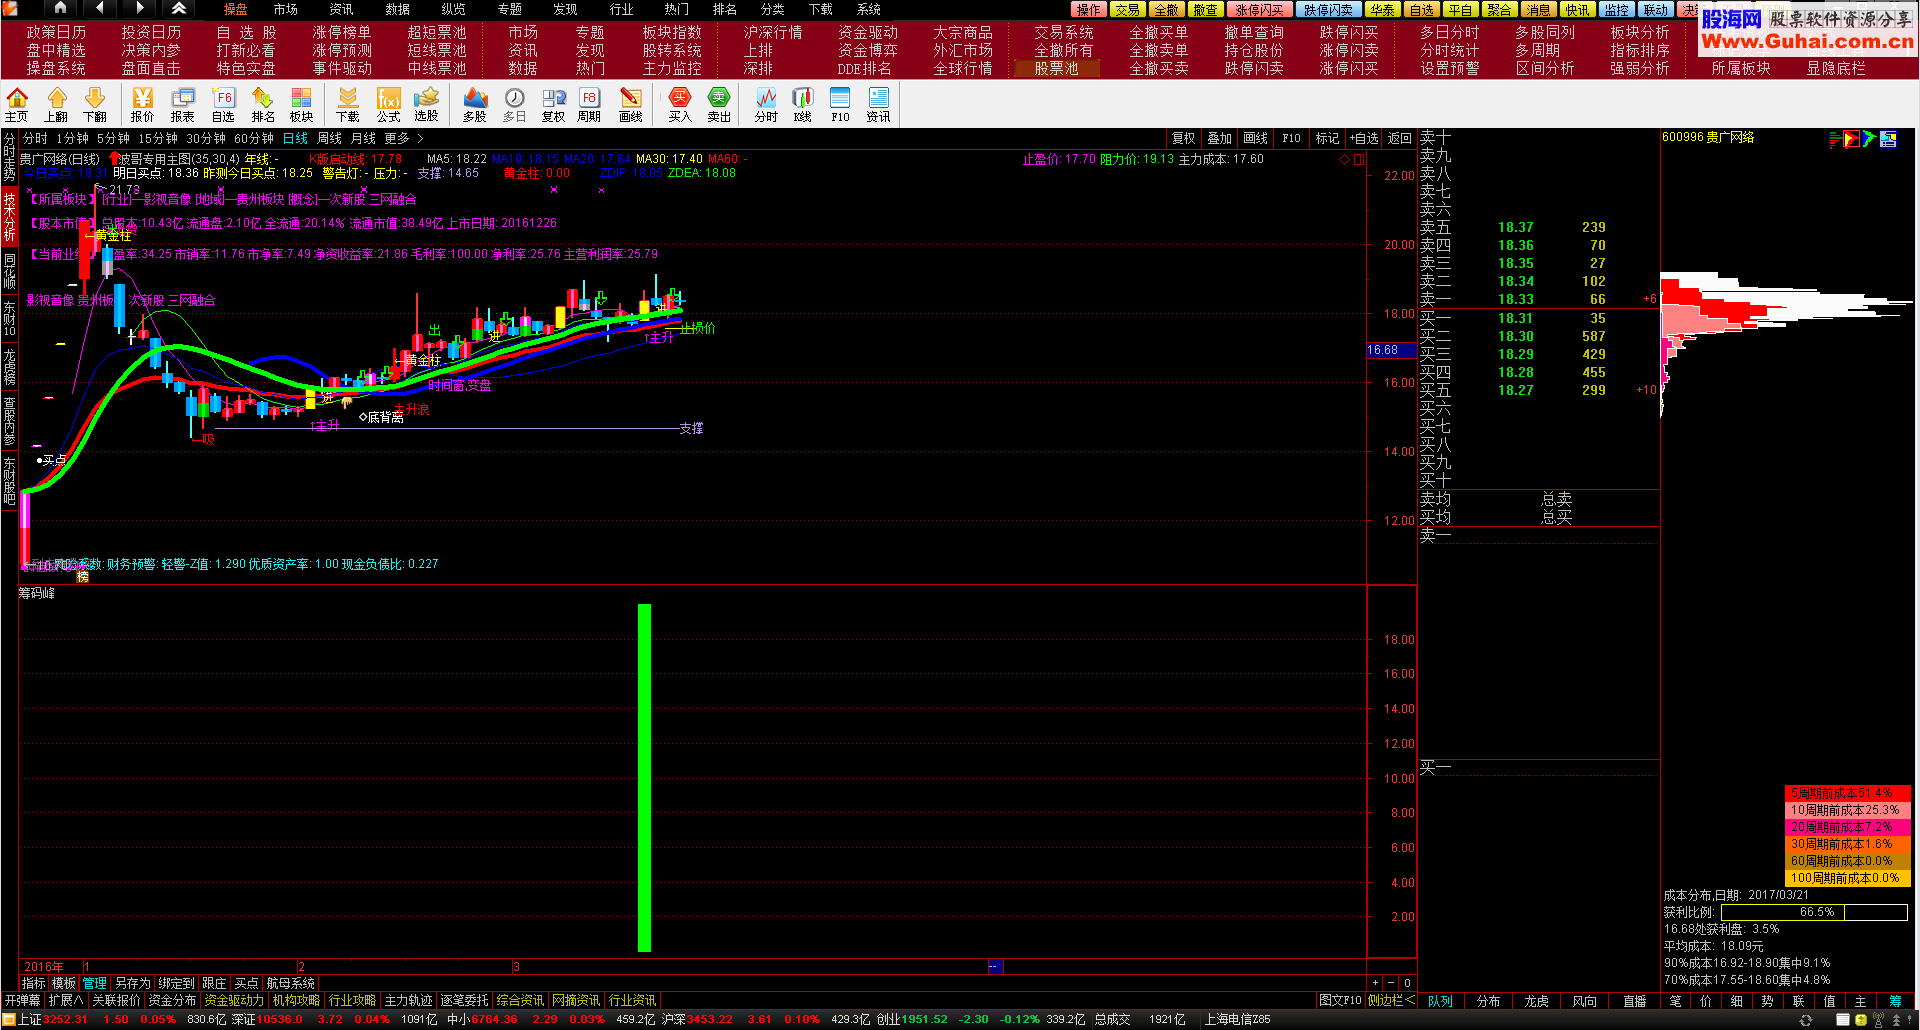1920x1030 pixels.
Task: Click the refresh icon in status bar
Action: coord(1806,1020)
